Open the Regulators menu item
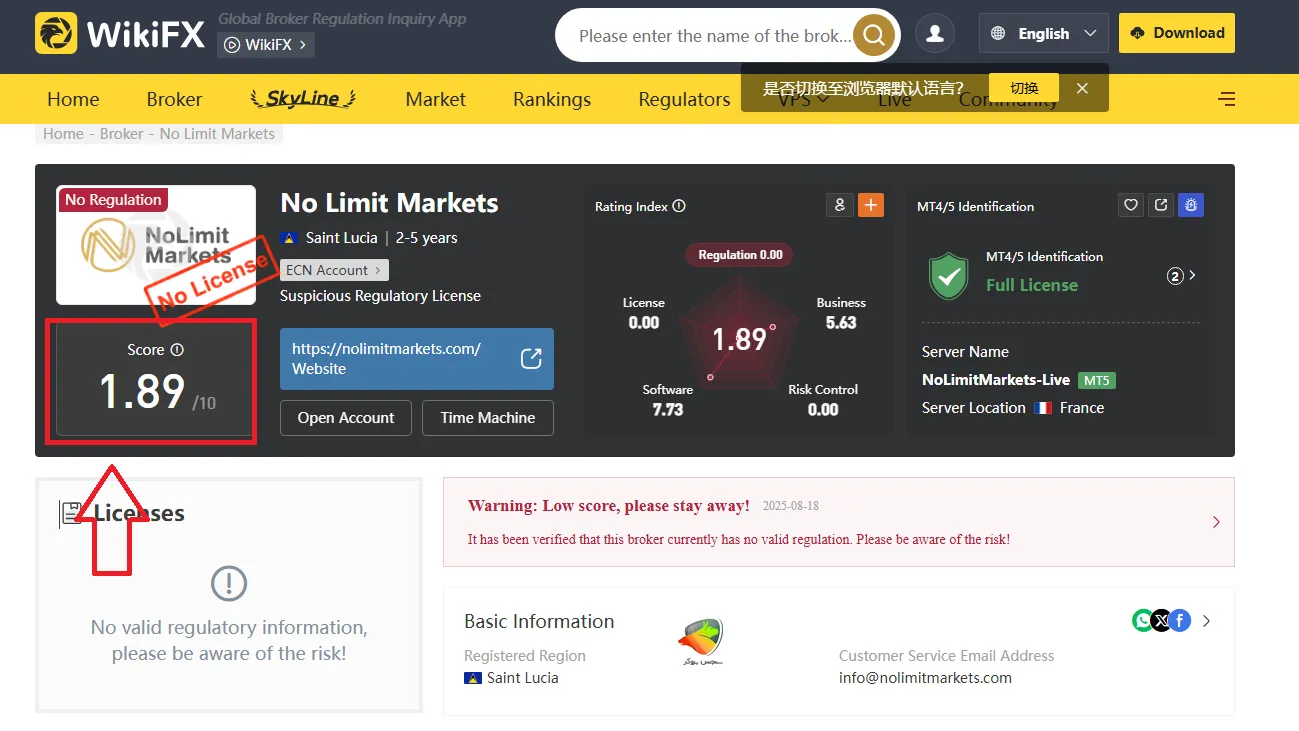1299x731 pixels. pos(683,99)
